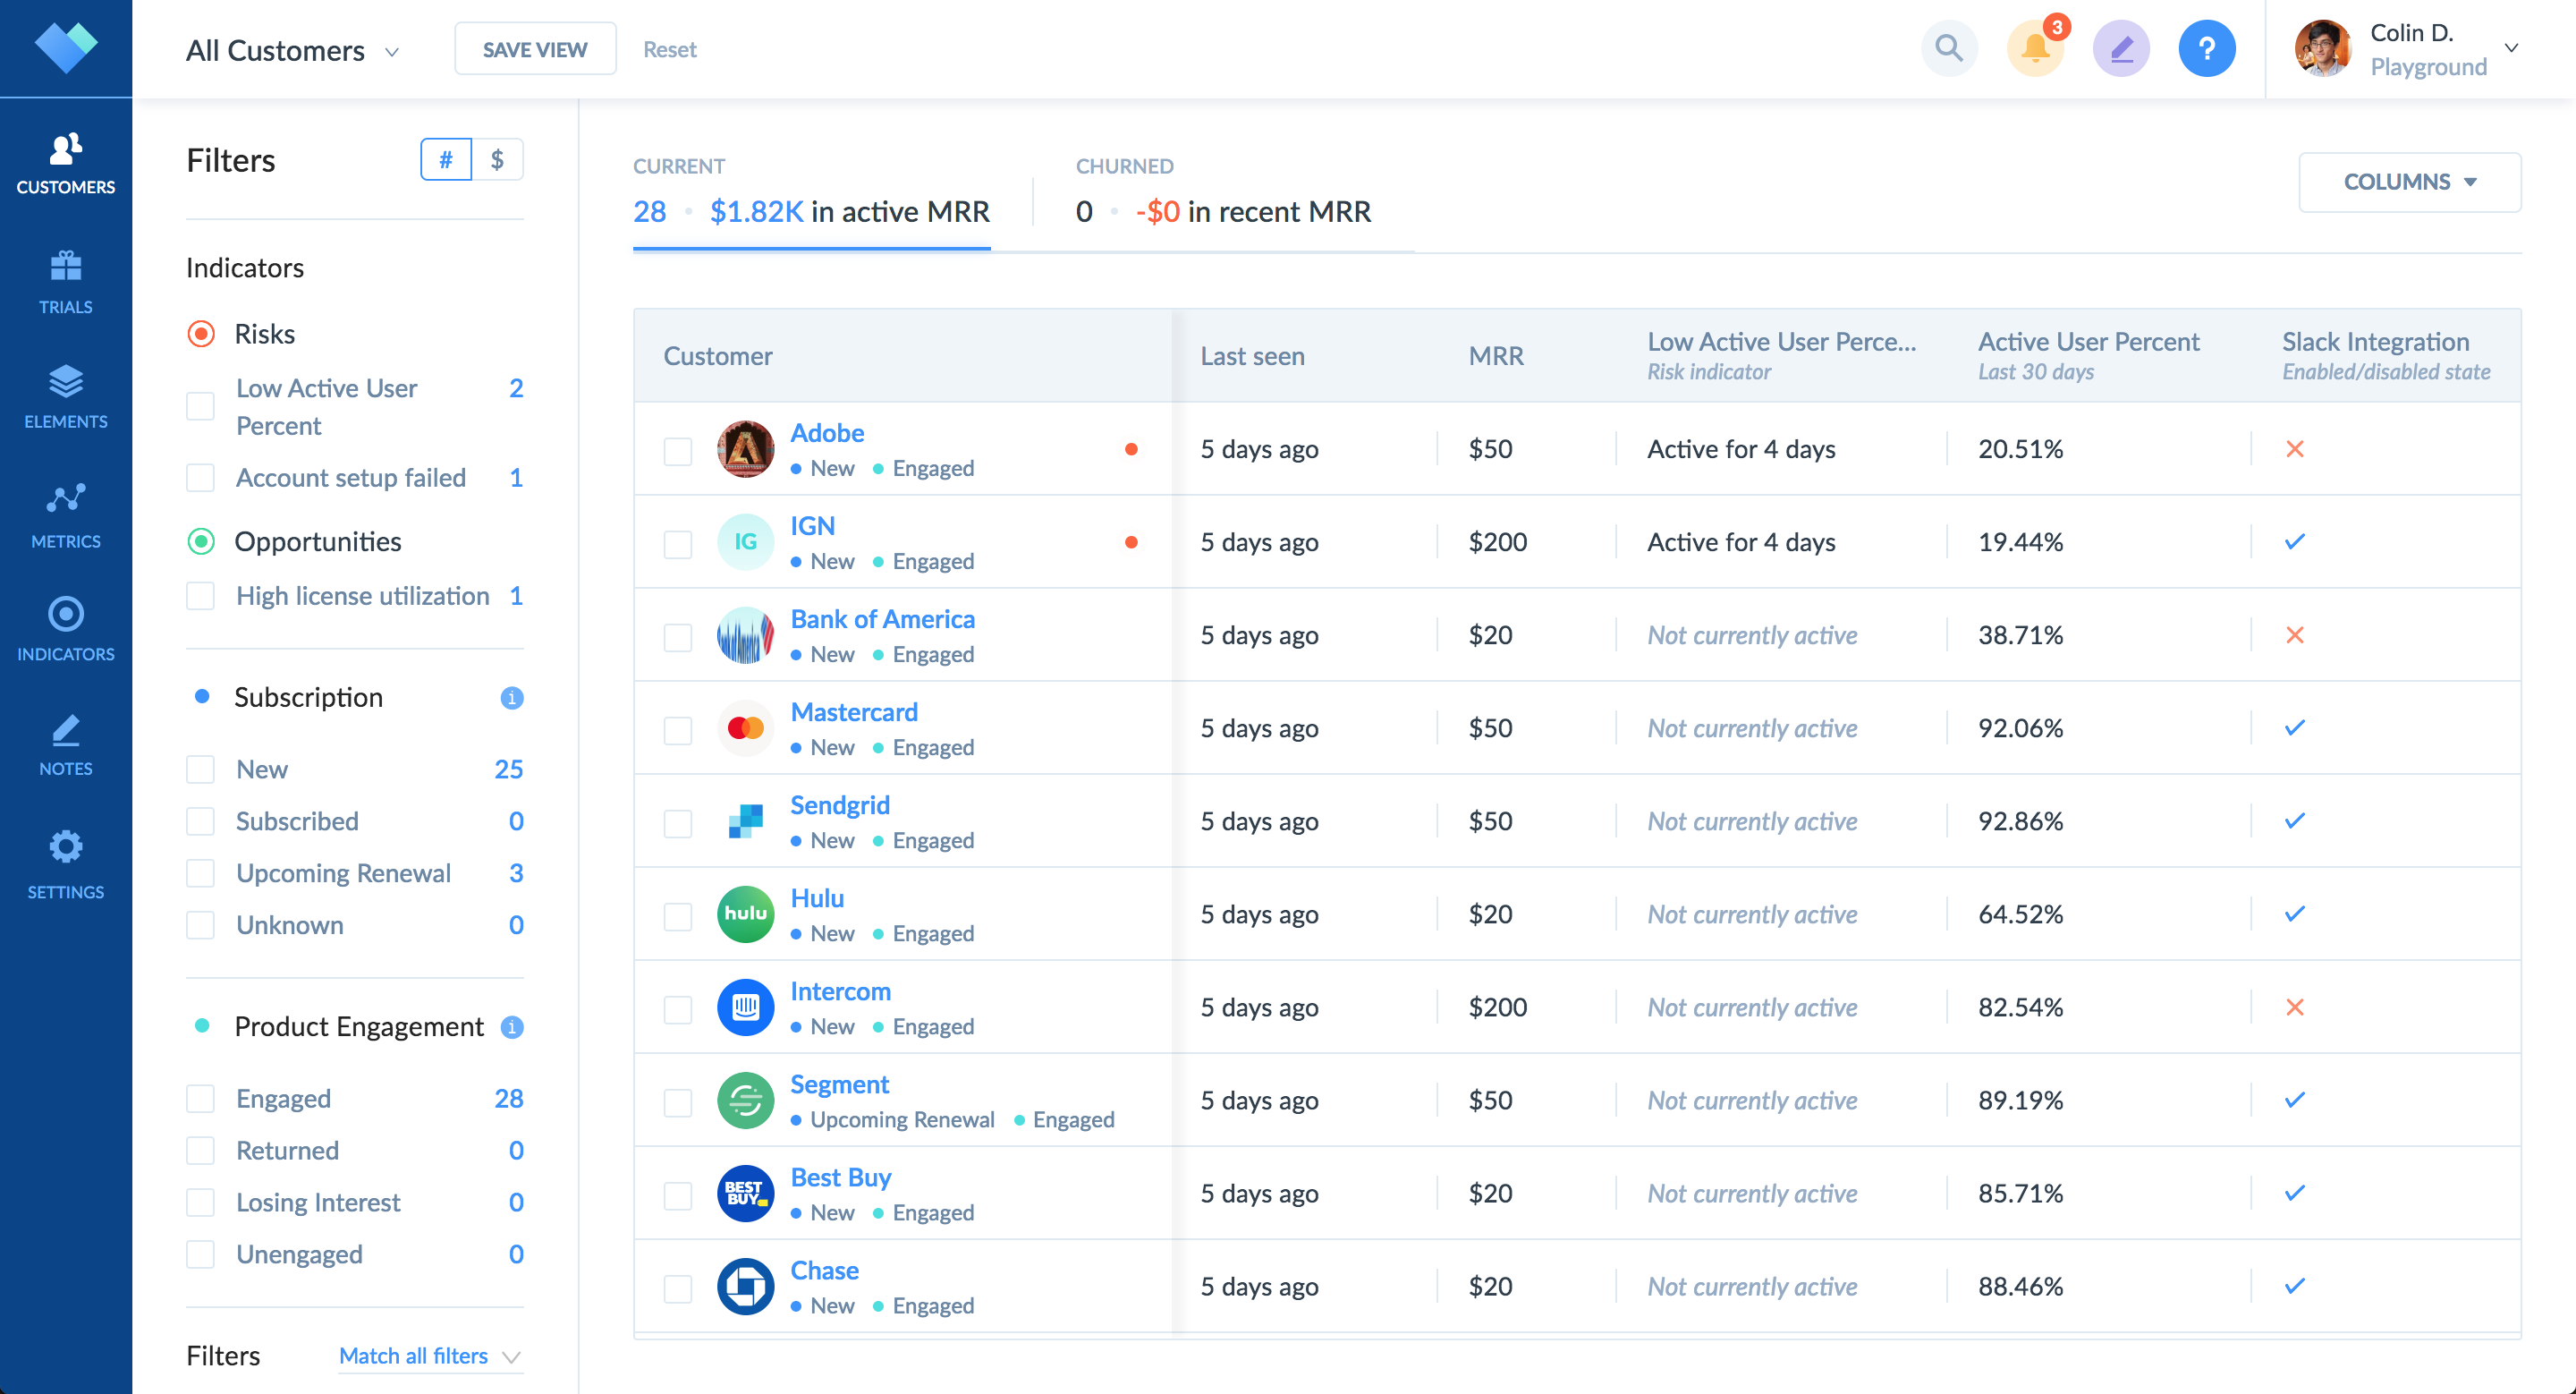Sort by the MRR column header
Viewport: 2576px width, 1394px height.
point(1495,356)
